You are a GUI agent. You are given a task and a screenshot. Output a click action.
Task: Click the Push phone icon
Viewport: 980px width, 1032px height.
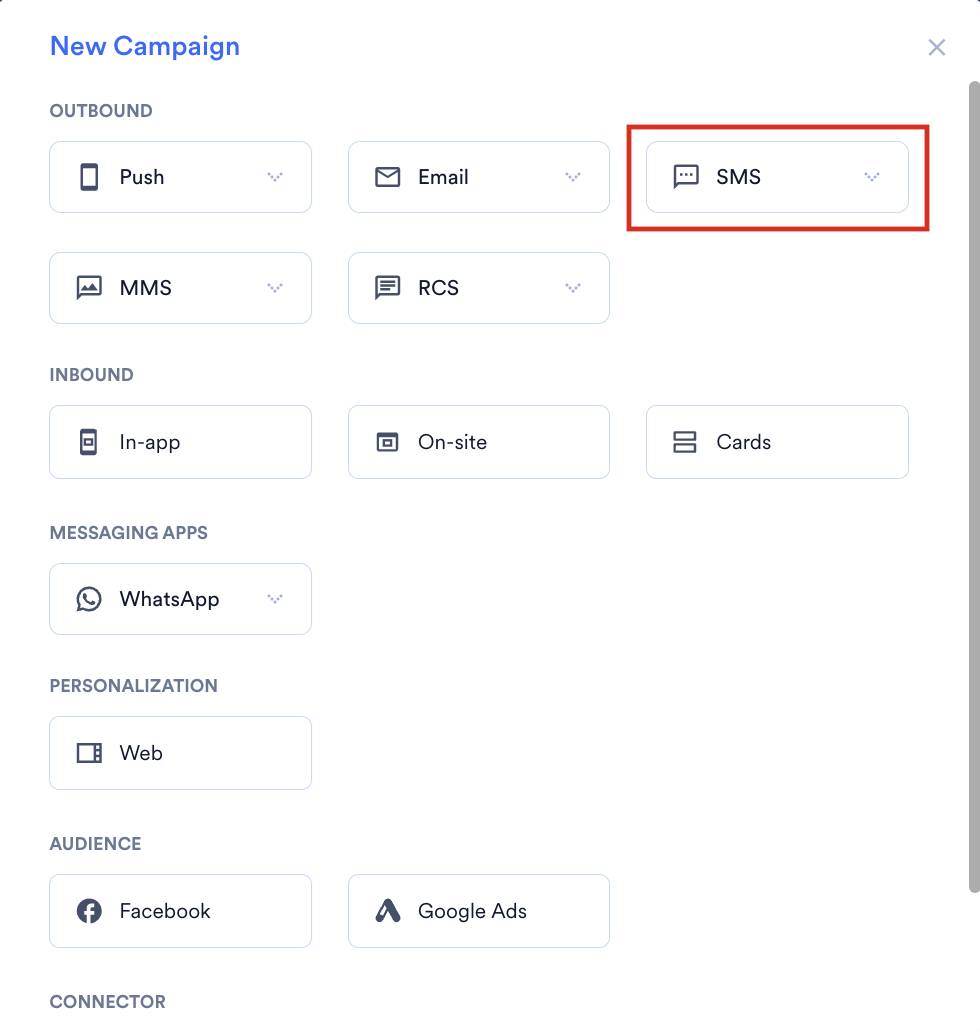coord(89,177)
